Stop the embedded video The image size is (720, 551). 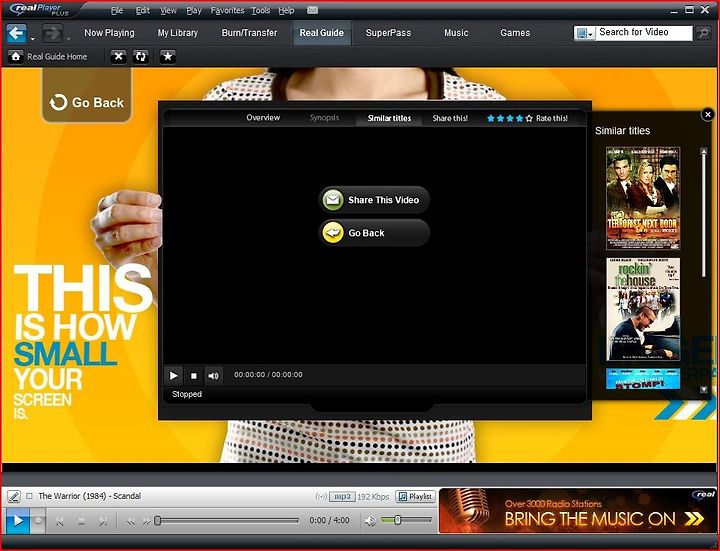pos(194,376)
